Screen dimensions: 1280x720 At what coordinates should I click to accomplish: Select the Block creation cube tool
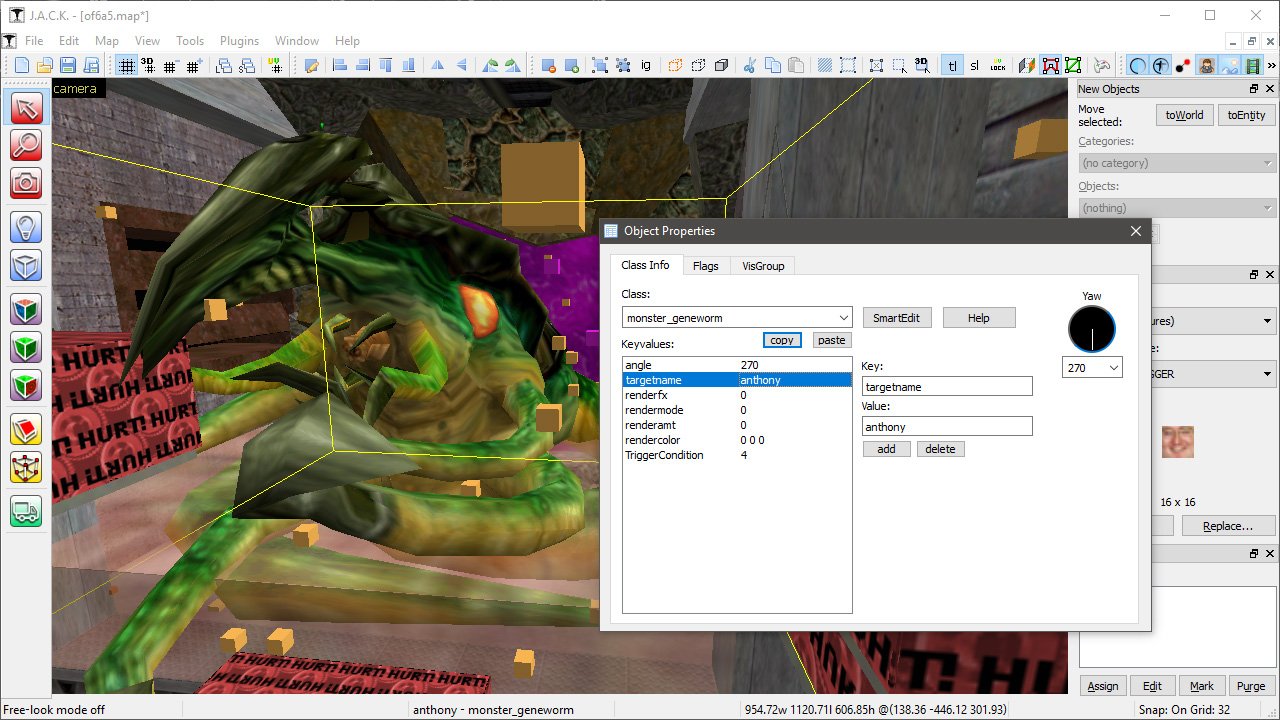pos(26,265)
